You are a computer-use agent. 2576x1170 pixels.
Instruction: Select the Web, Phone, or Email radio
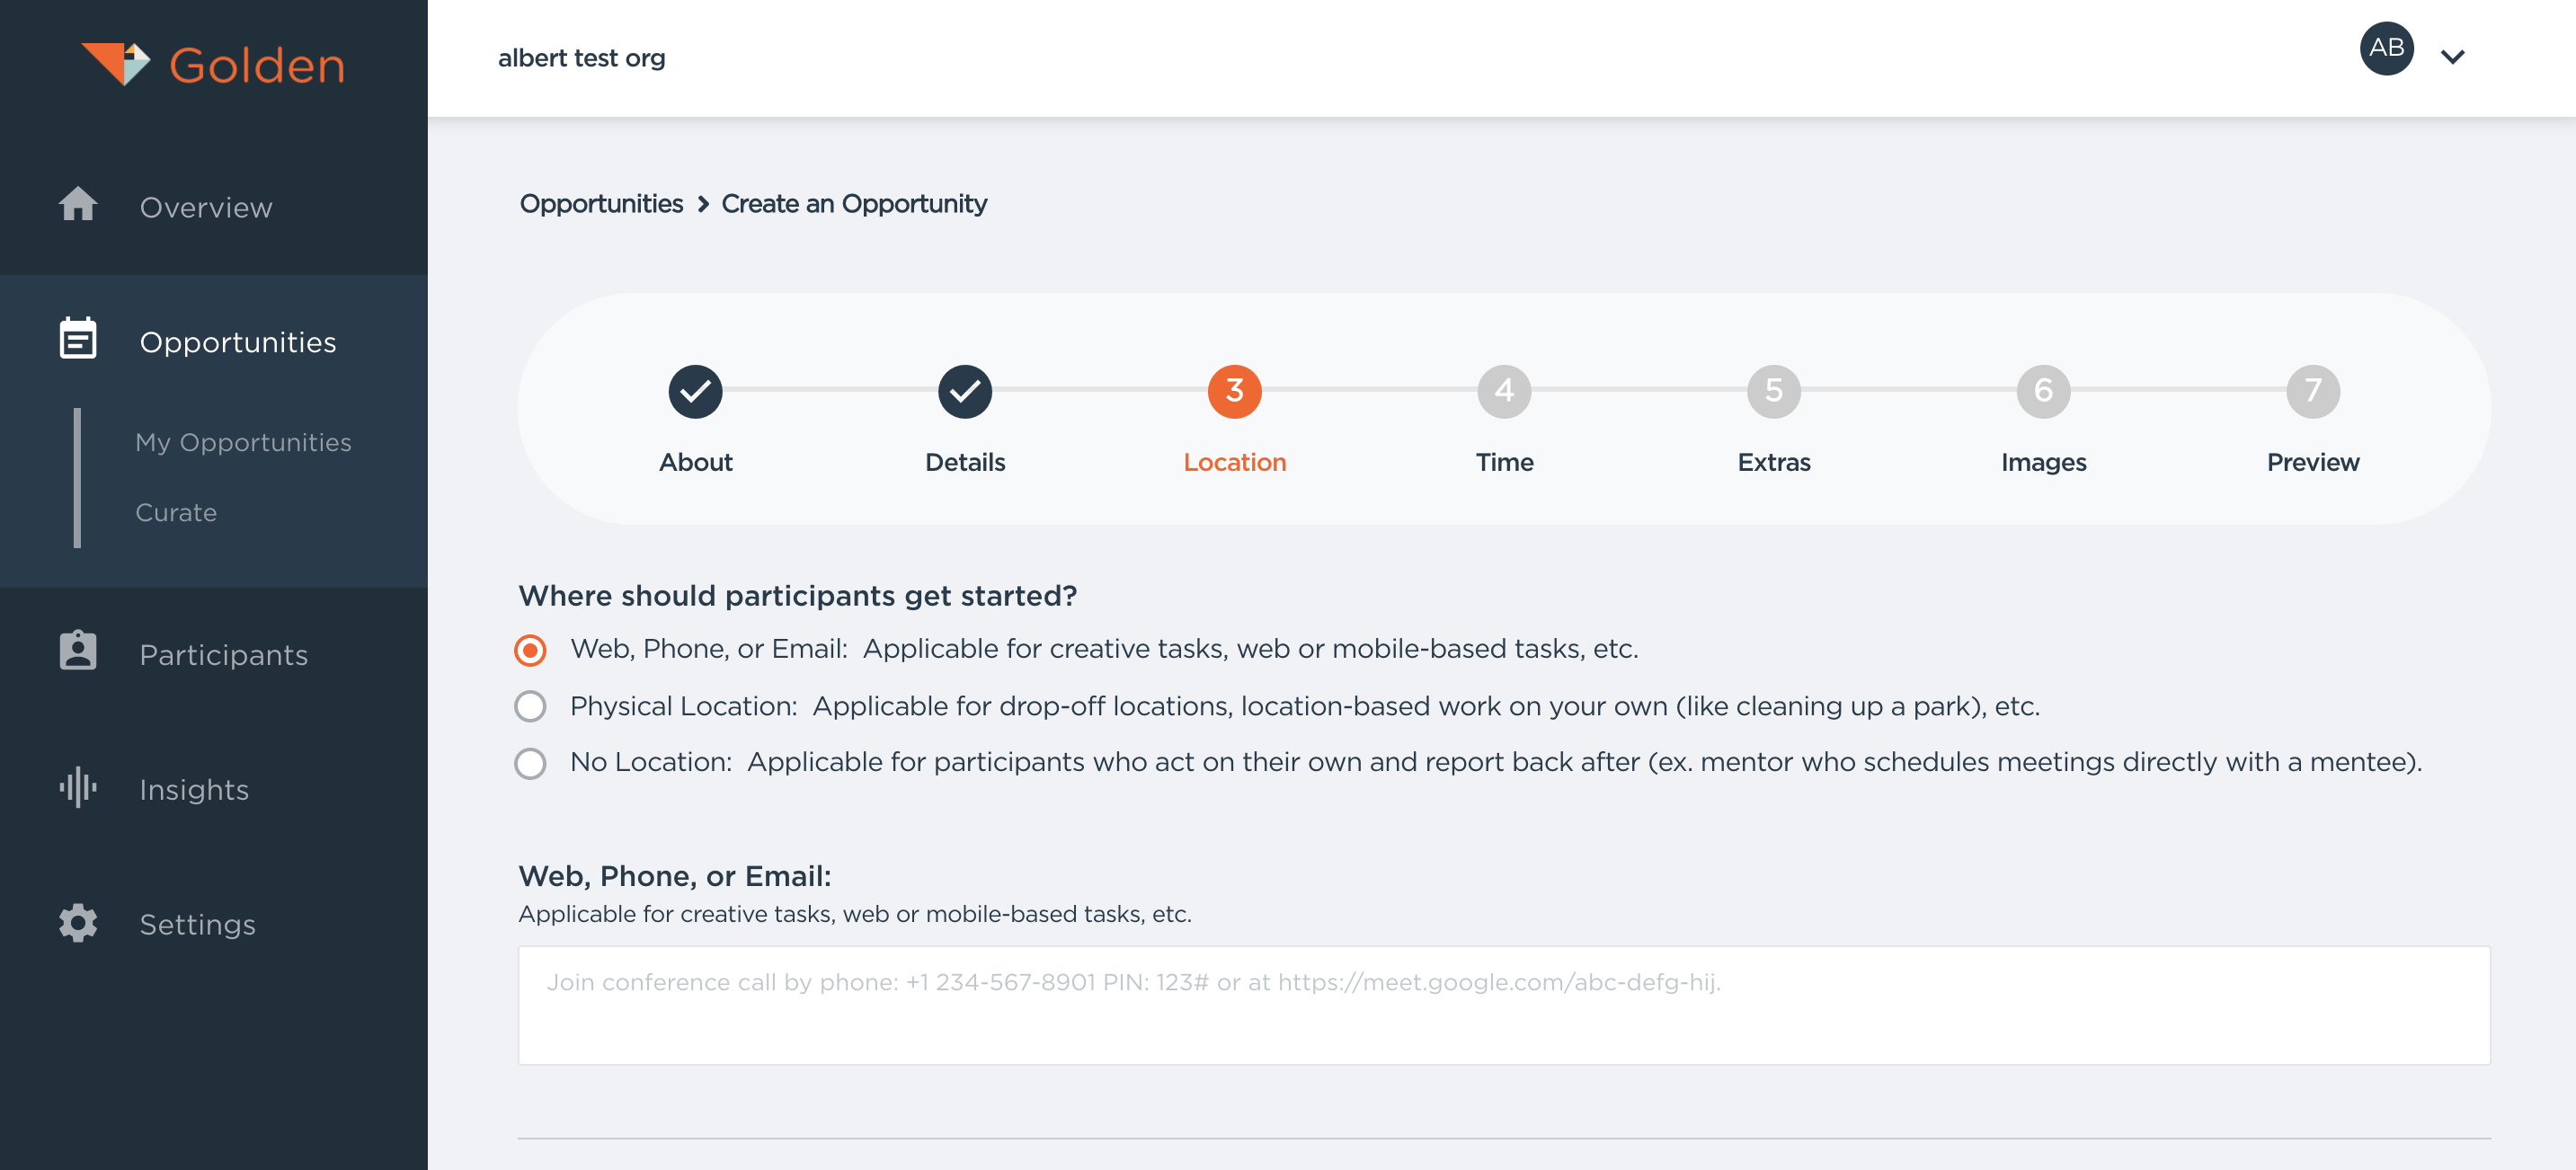(x=530, y=650)
